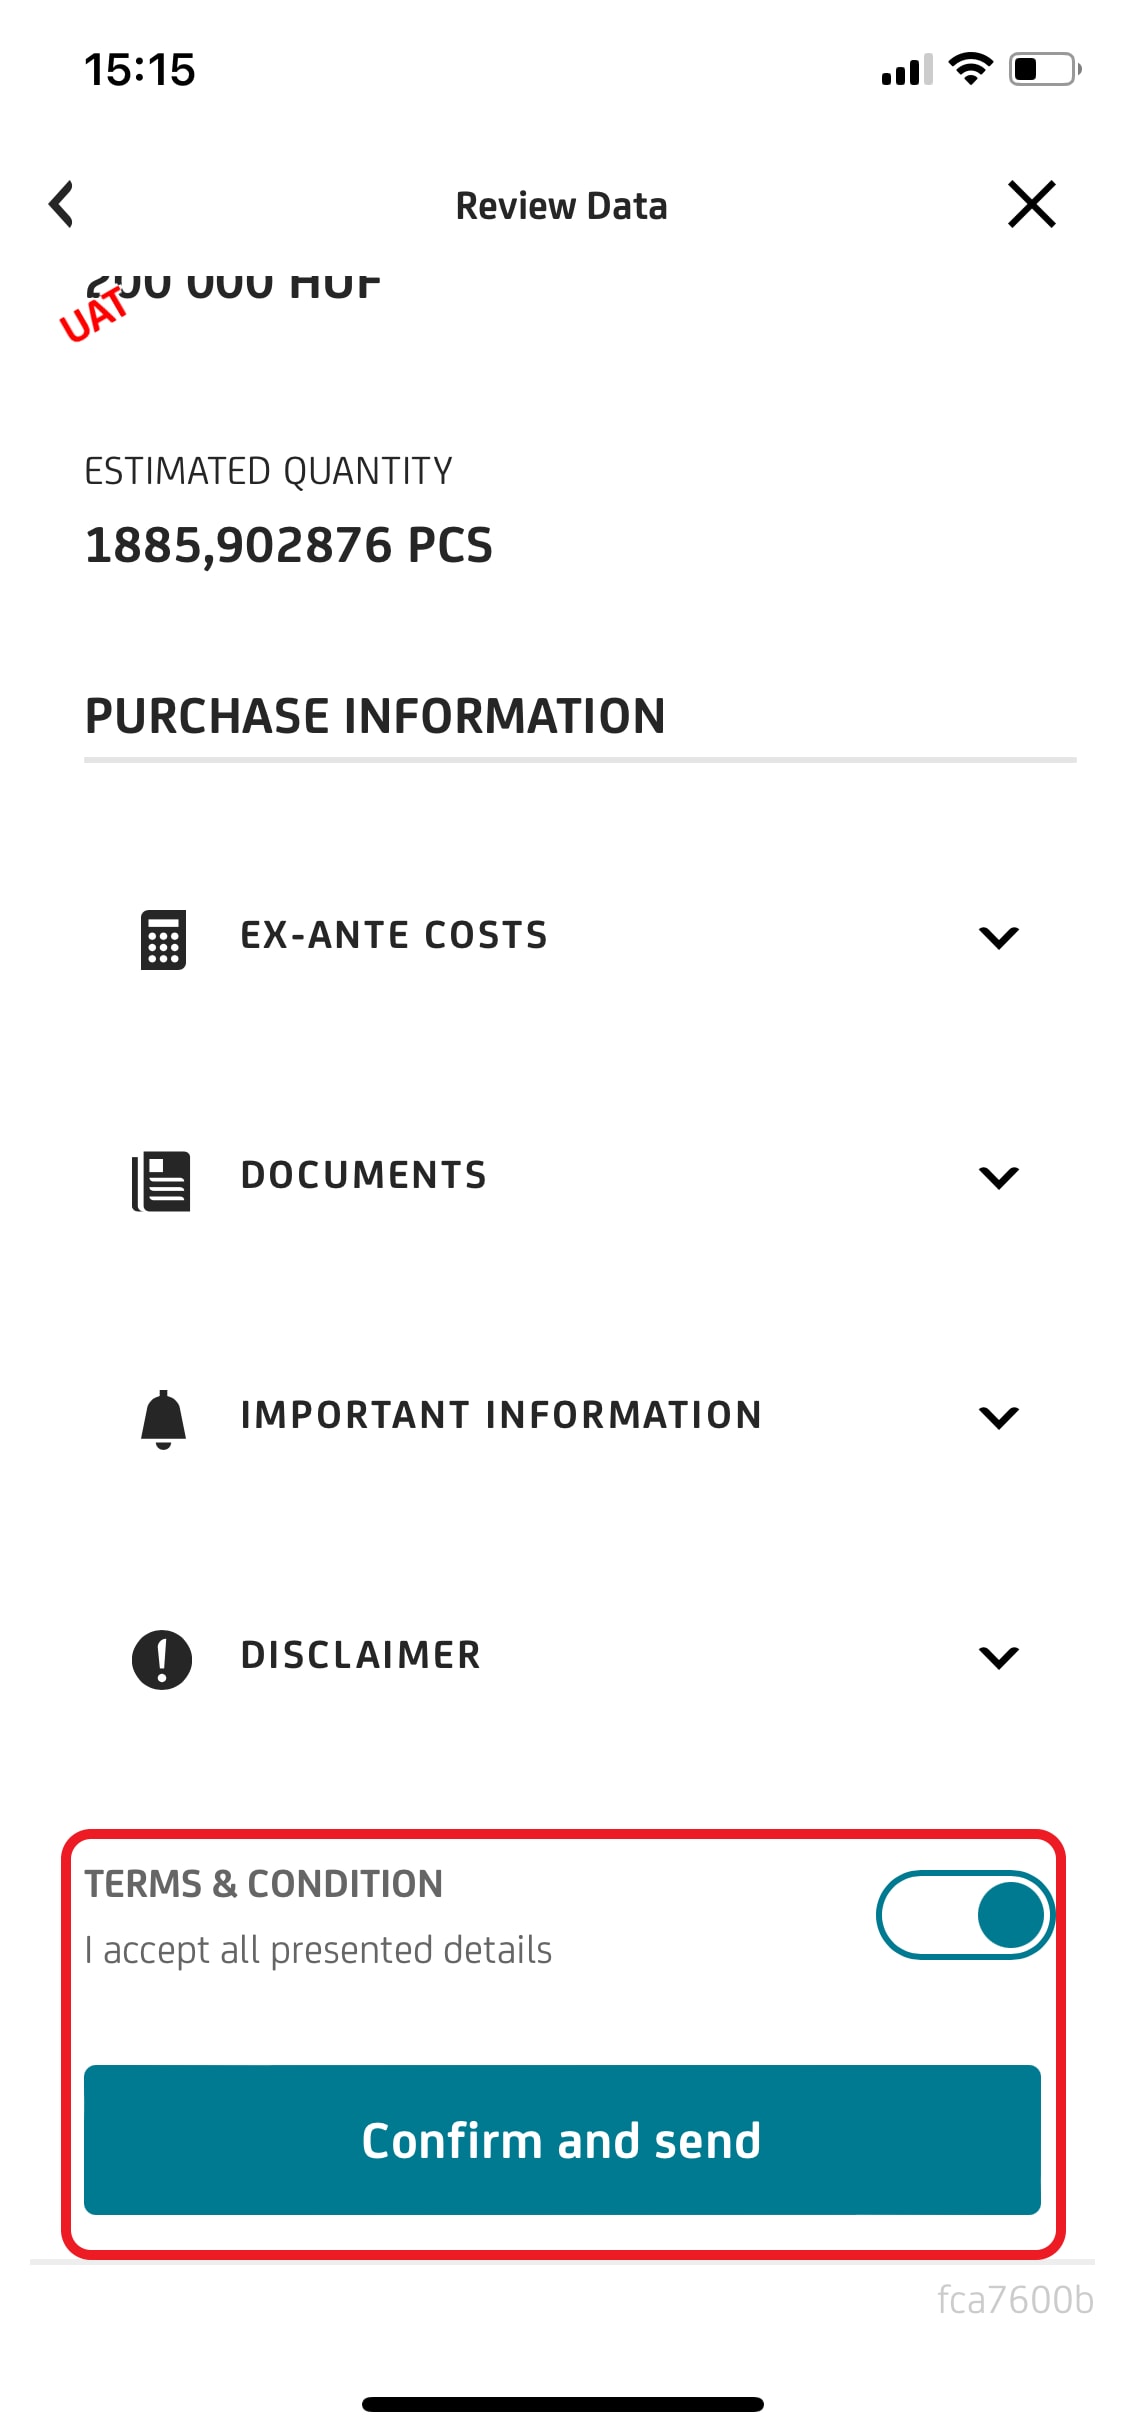Expand Important Information chevron

click(998, 1417)
